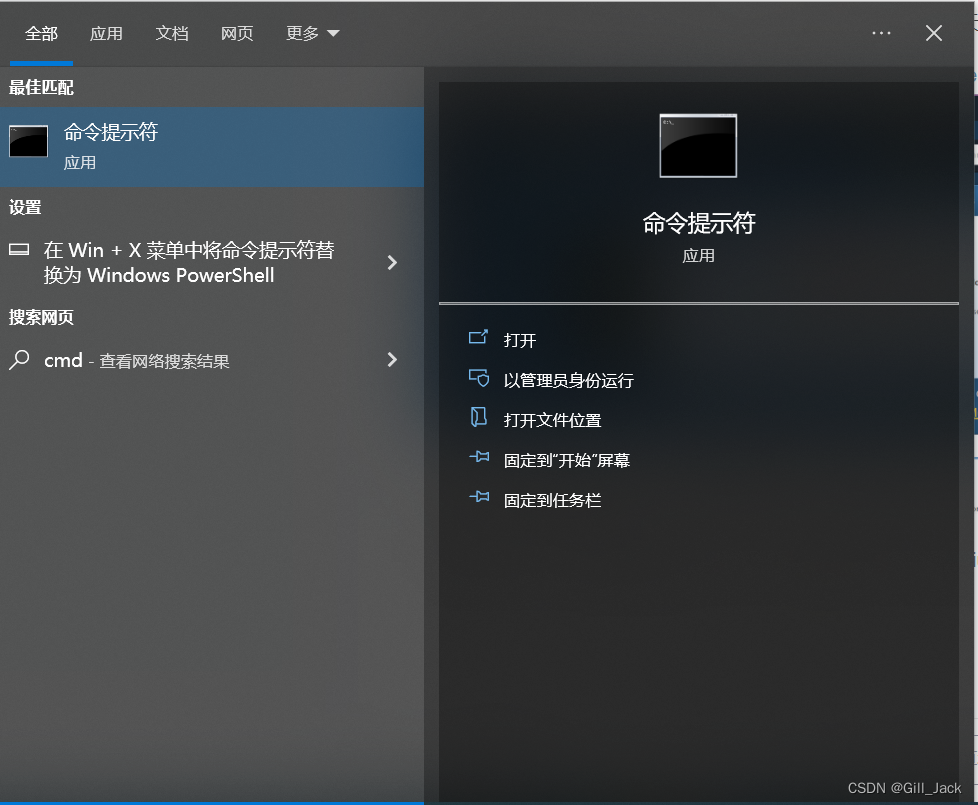Click the open icon next to 打开
The image size is (978, 805).
[x=478, y=337]
